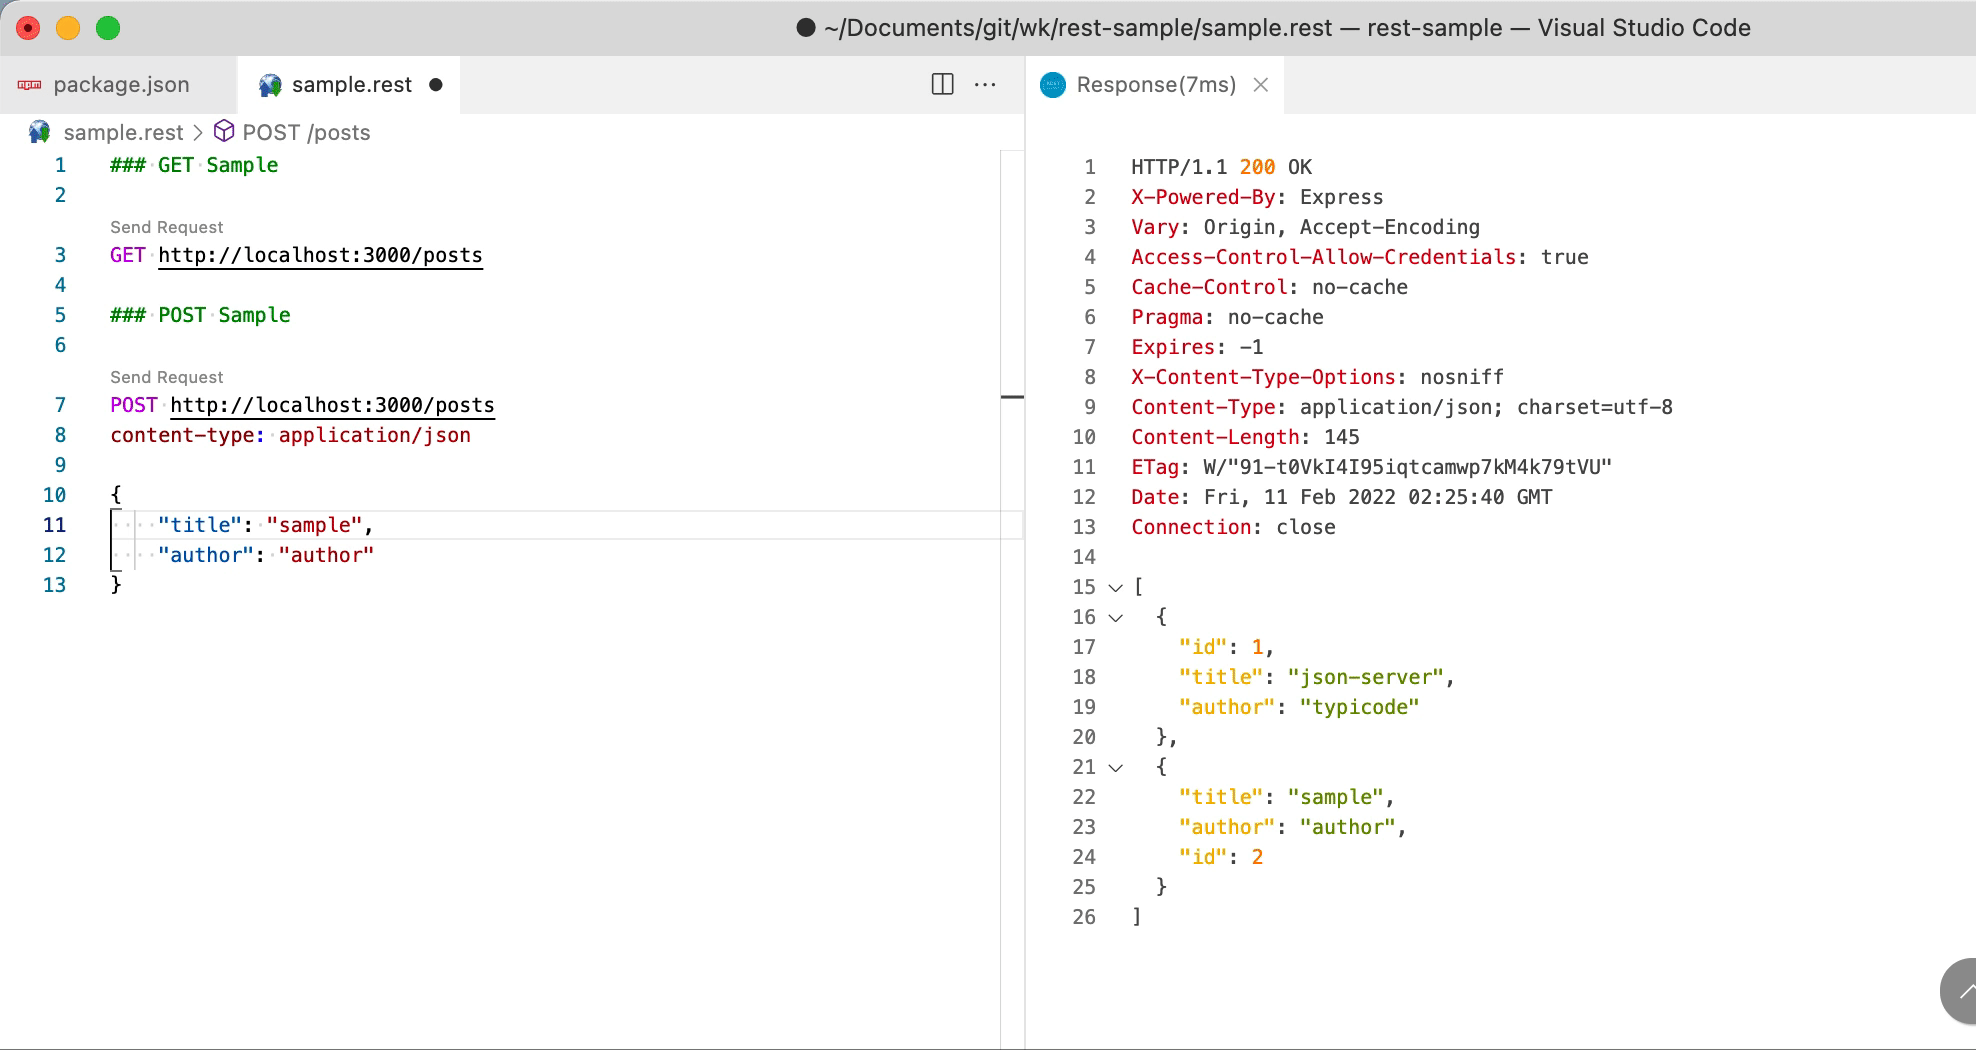Click the cube symbol icon in breadcrumb
1976x1050 pixels.
(225, 132)
